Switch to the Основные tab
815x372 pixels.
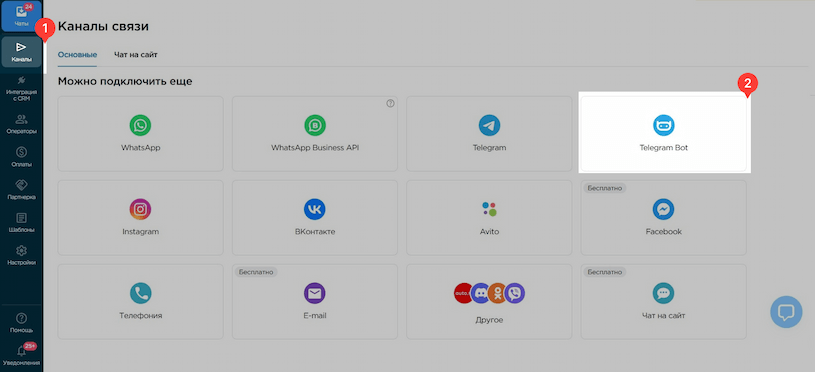pyautogui.click(x=77, y=55)
